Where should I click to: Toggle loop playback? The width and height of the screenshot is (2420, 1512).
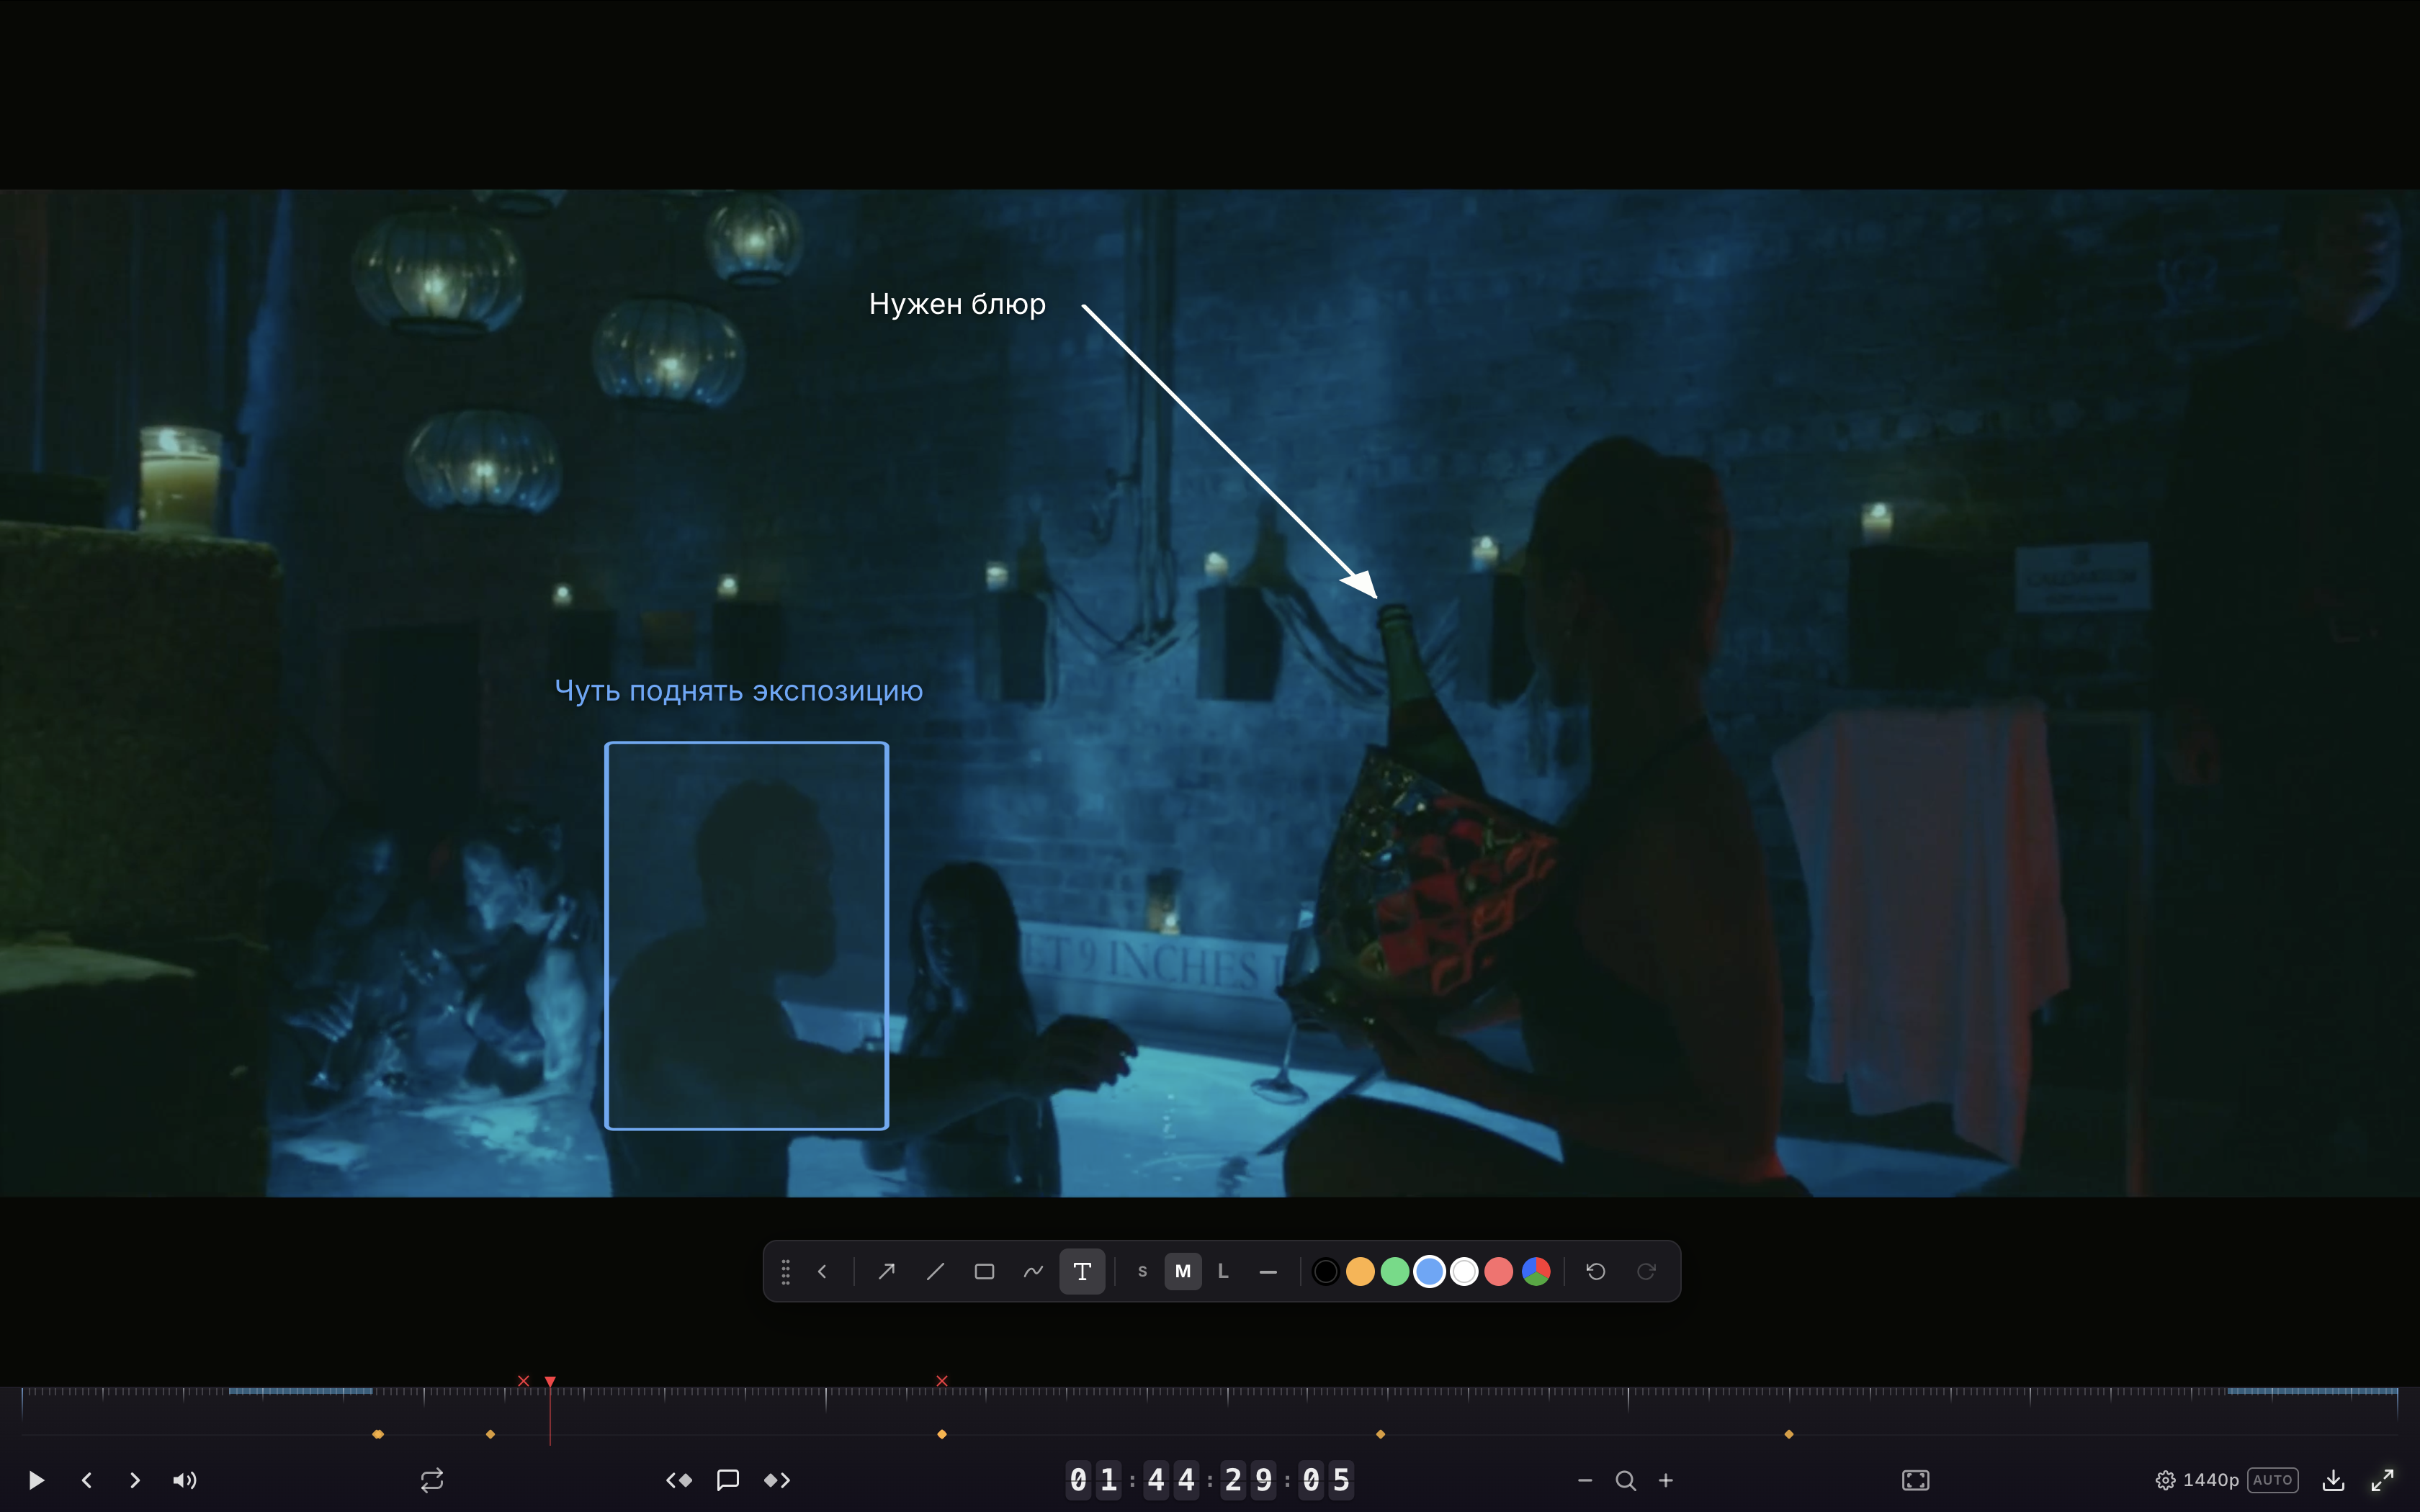pyautogui.click(x=432, y=1480)
